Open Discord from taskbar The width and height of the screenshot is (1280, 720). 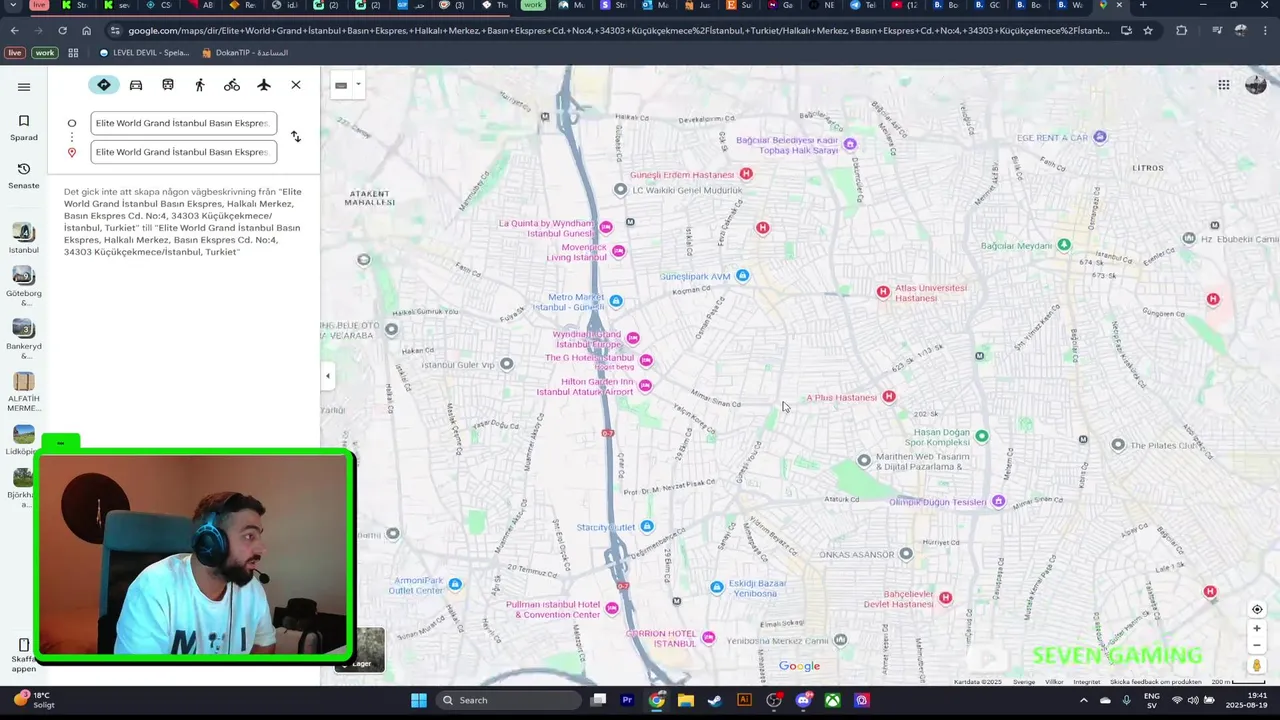pyautogui.click(x=803, y=700)
